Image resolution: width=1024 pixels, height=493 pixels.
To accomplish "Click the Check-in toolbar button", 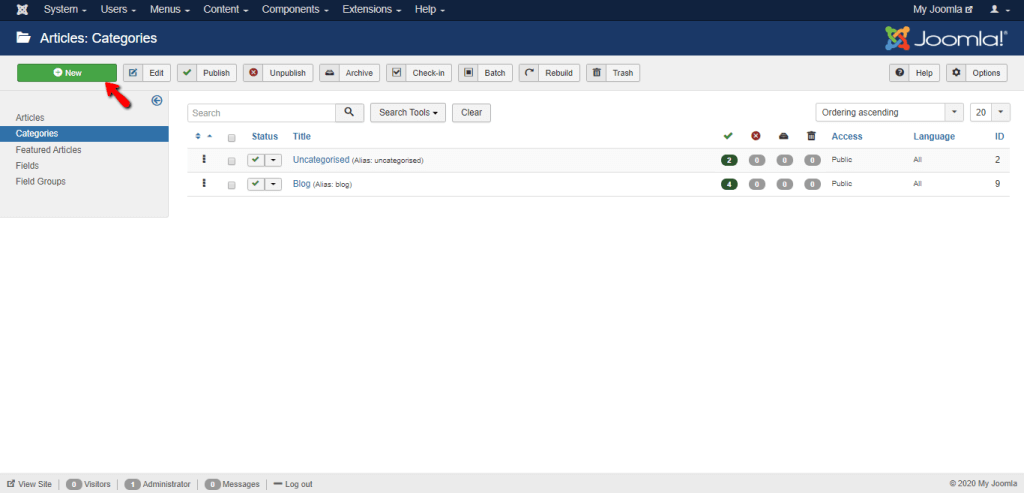I will pyautogui.click(x=419, y=73).
